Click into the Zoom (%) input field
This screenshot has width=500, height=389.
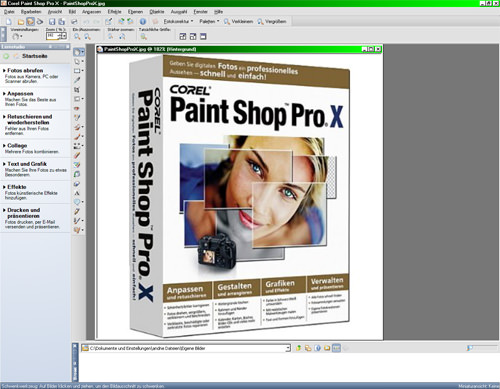(52, 35)
